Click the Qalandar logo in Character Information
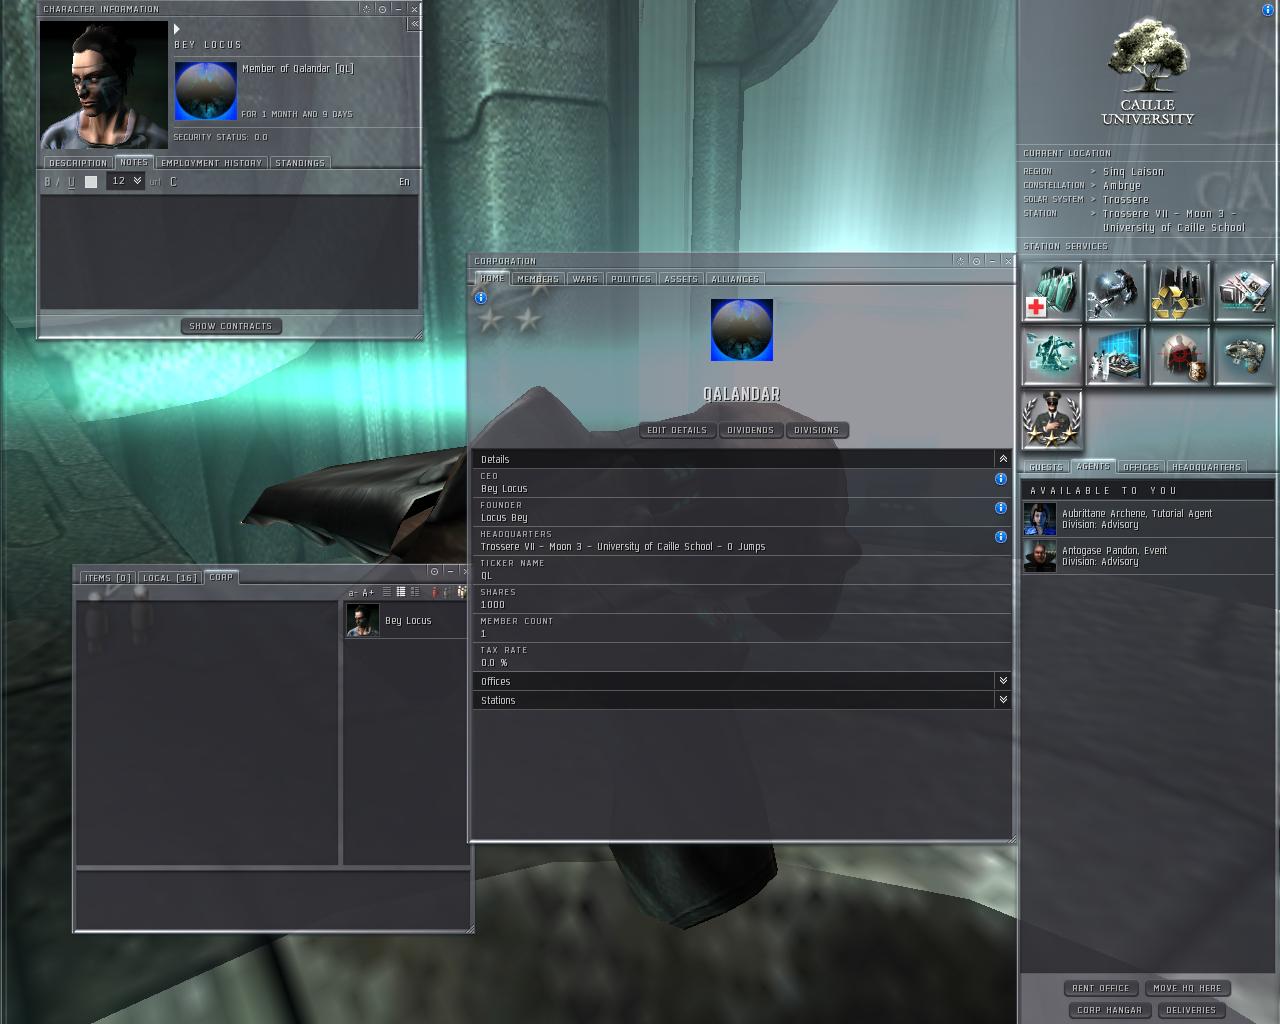This screenshot has width=1280, height=1024. click(206, 91)
